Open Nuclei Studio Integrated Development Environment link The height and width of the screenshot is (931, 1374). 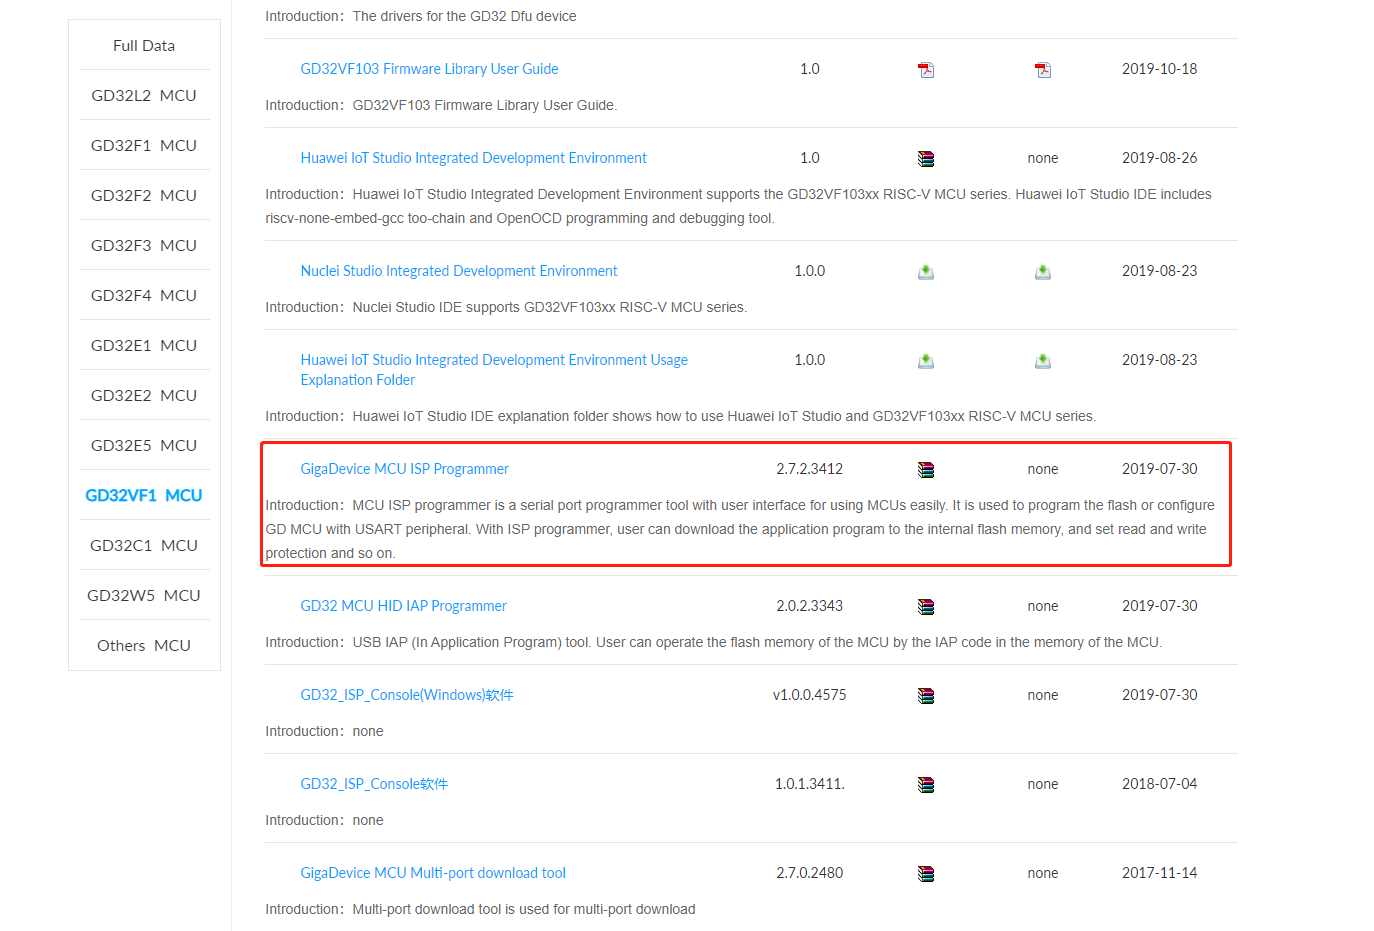pyautogui.click(x=459, y=271)
